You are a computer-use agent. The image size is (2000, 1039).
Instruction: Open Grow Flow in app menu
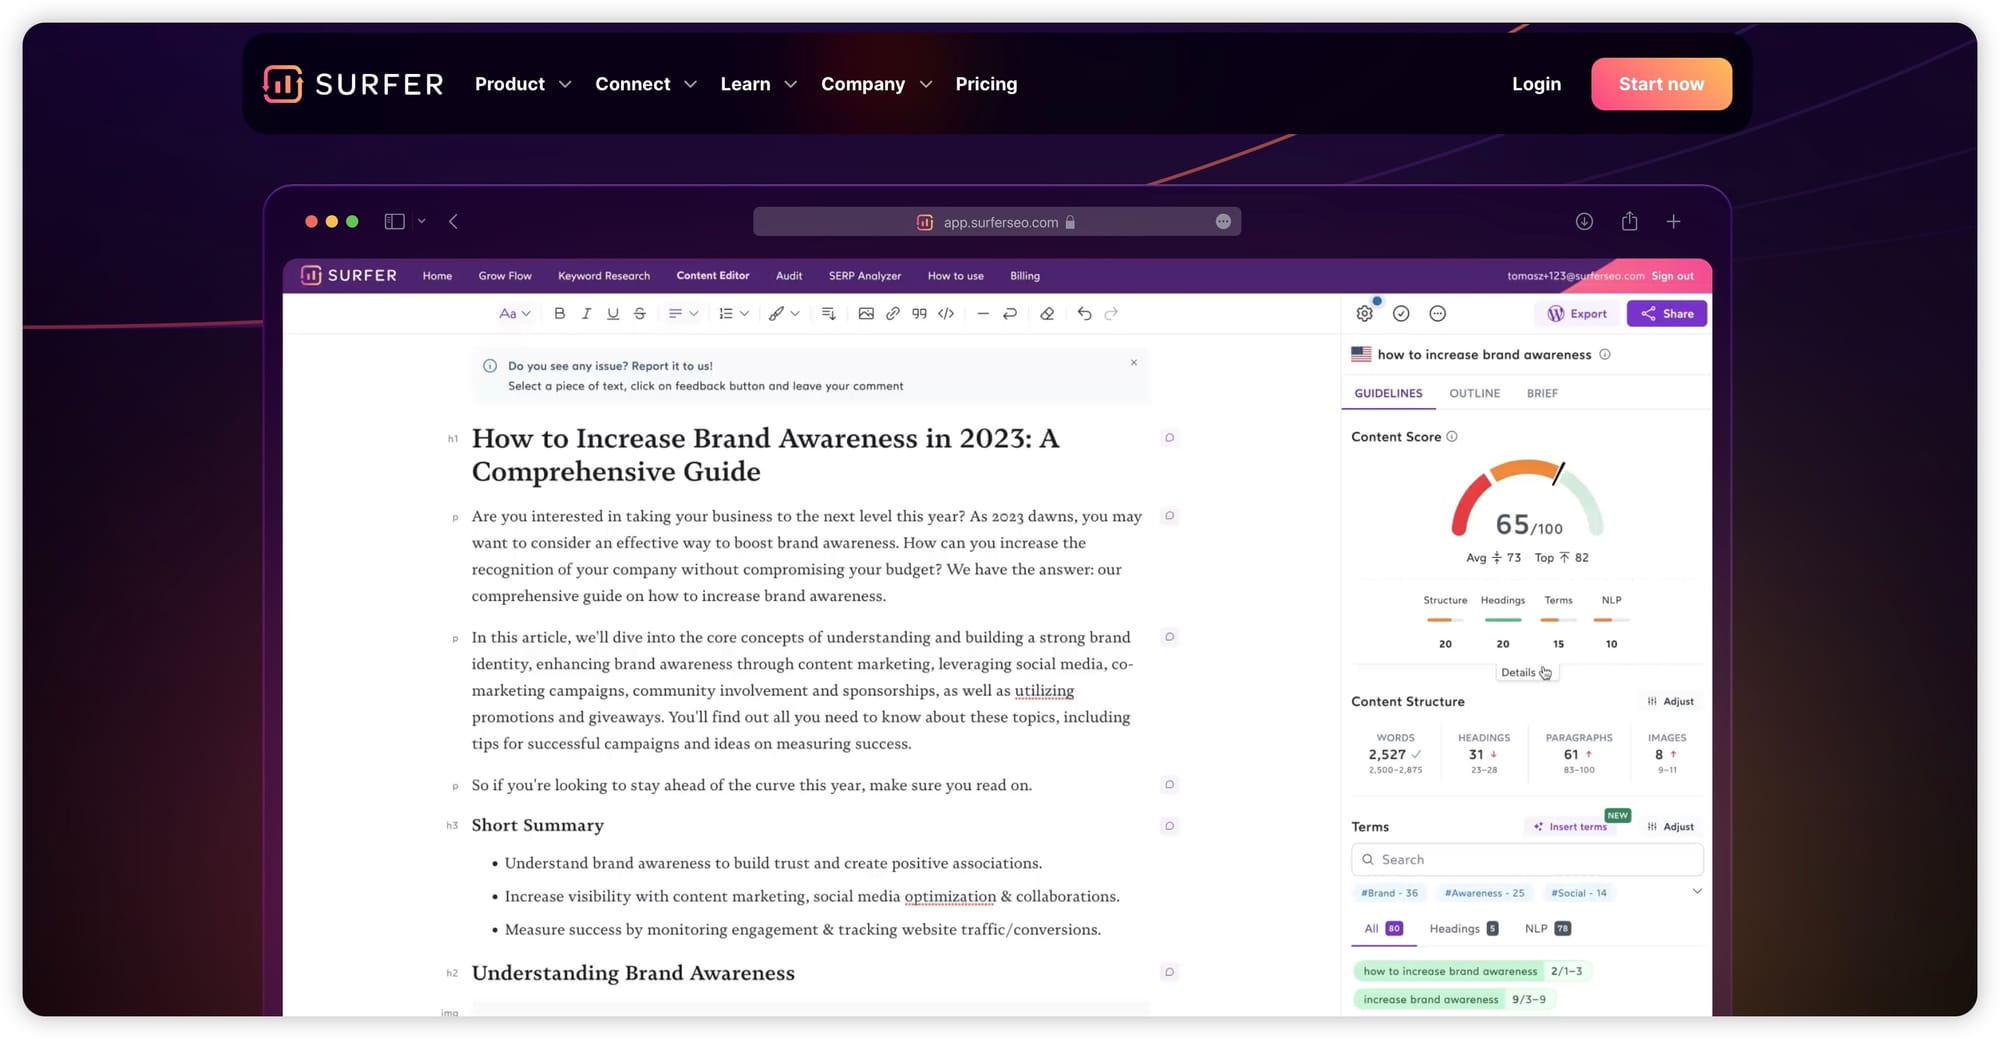[505, 276]
